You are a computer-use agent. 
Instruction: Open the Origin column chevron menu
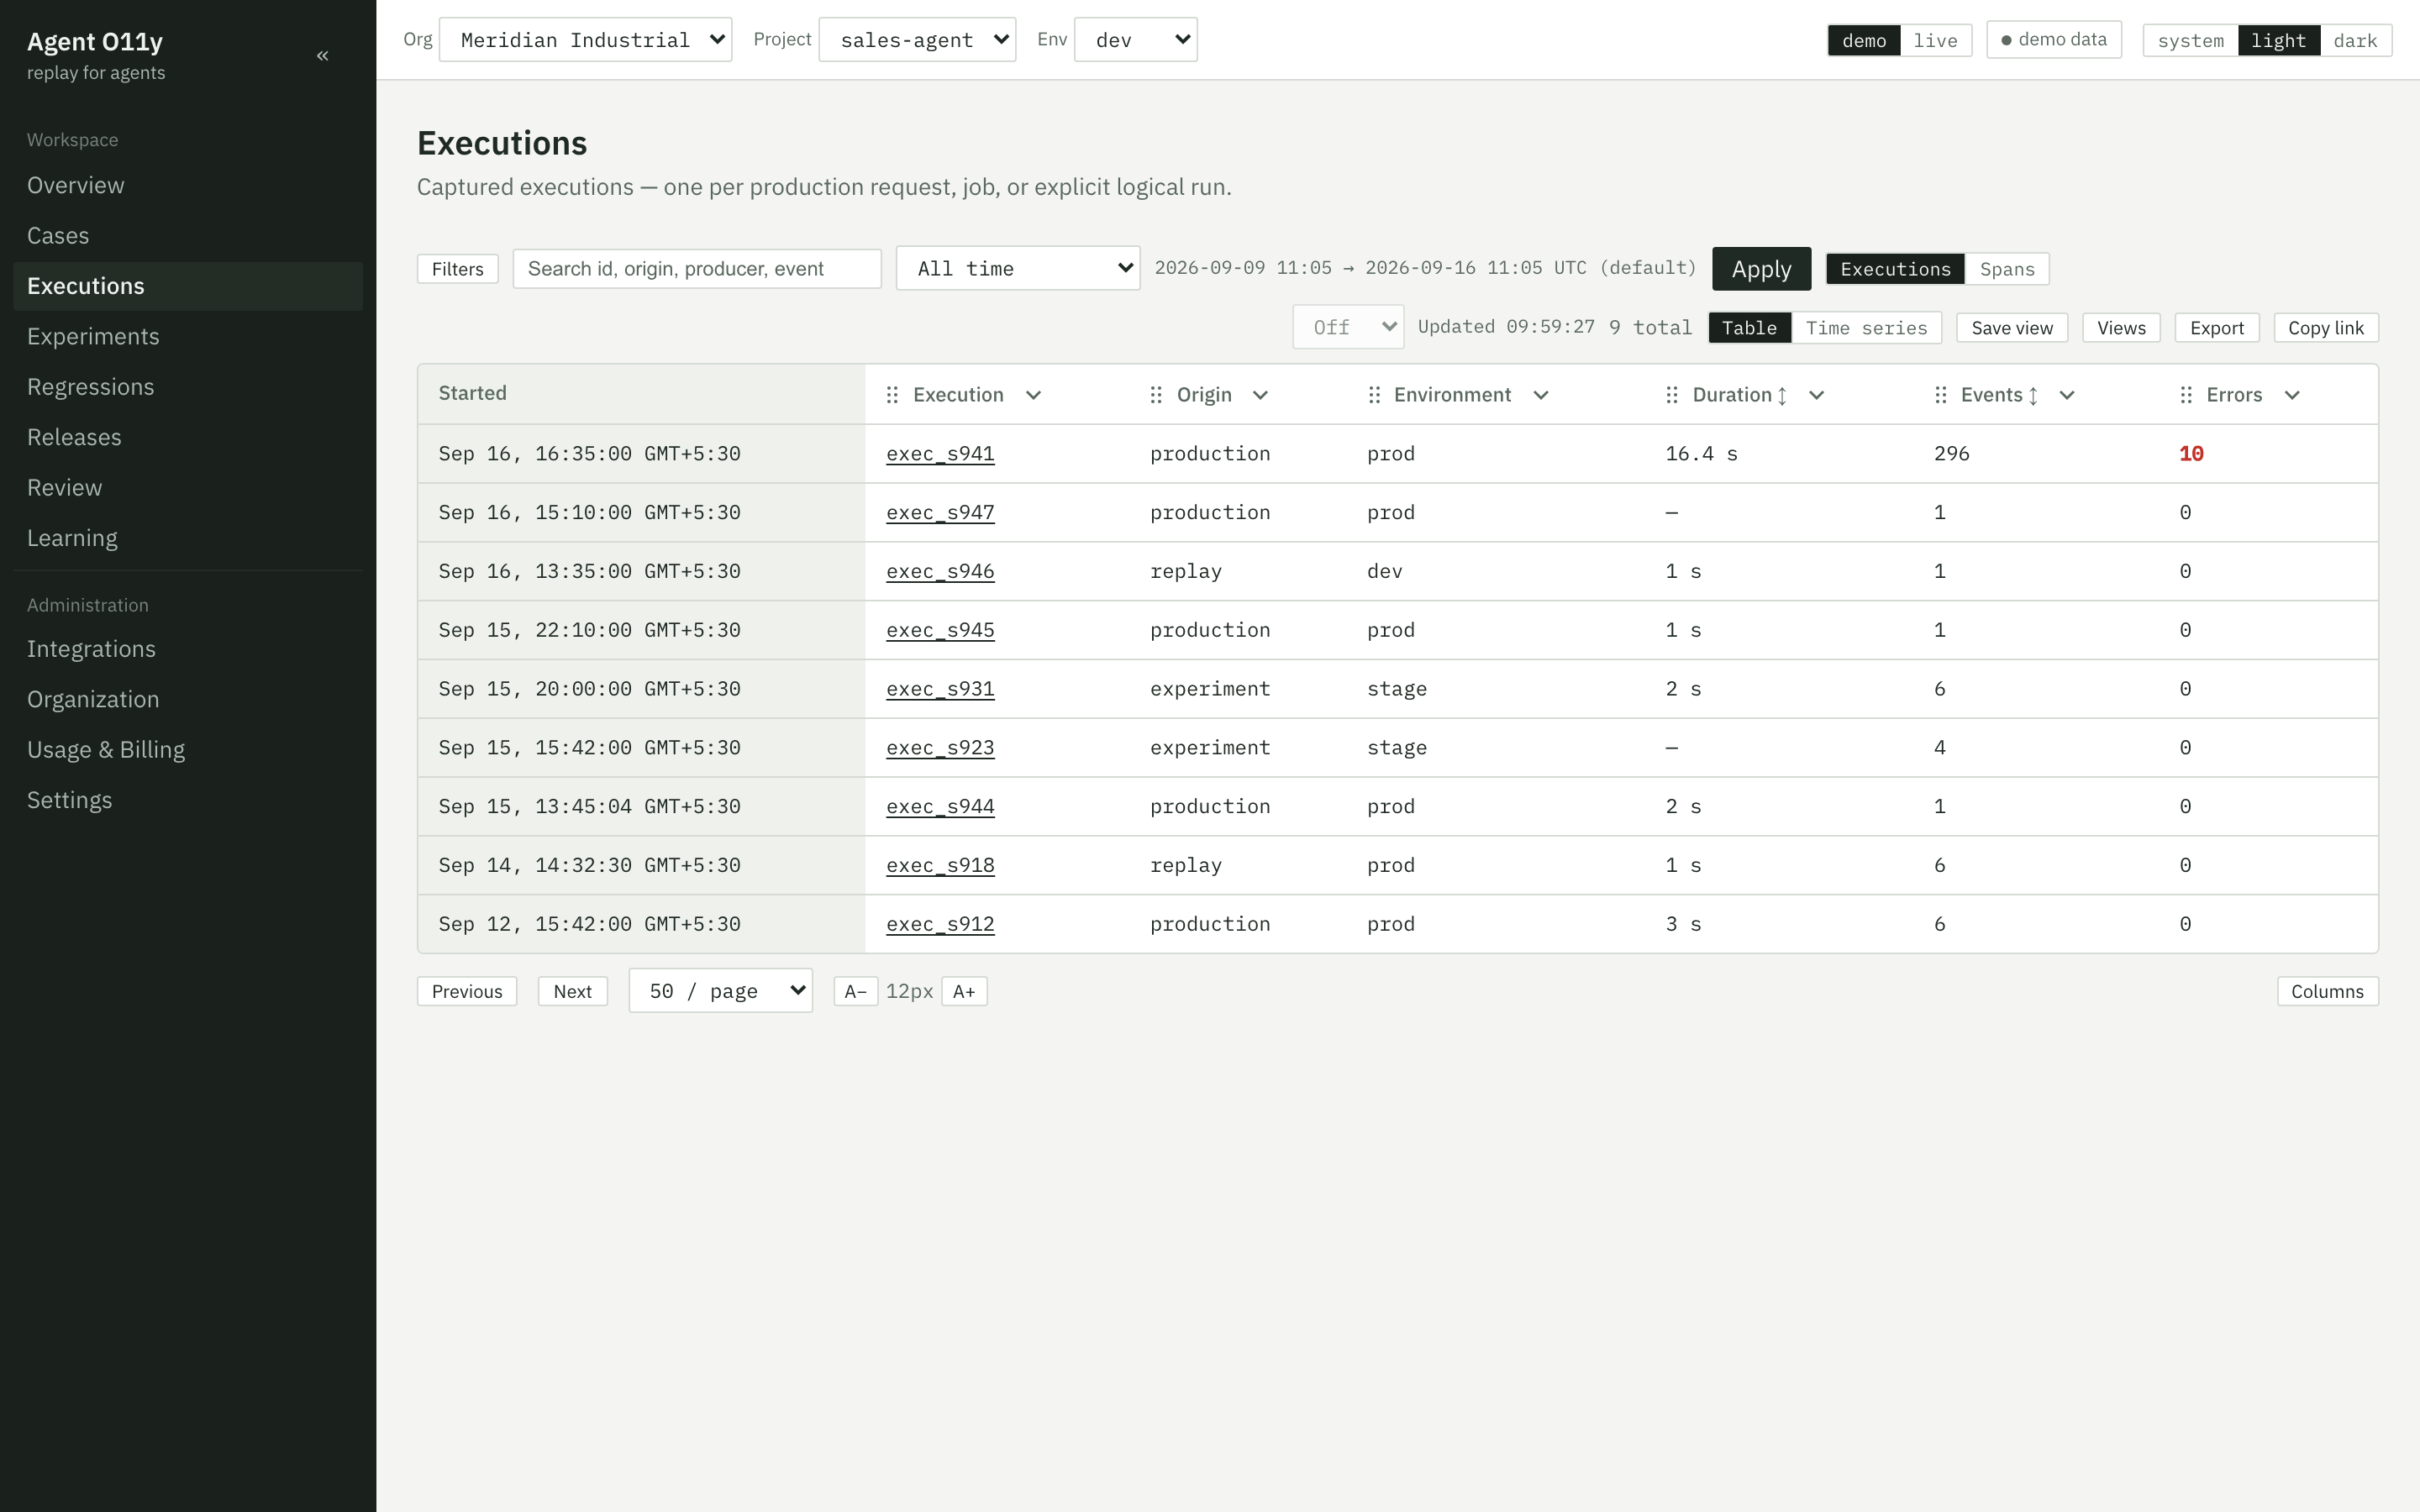click(x=1260, y=395)
